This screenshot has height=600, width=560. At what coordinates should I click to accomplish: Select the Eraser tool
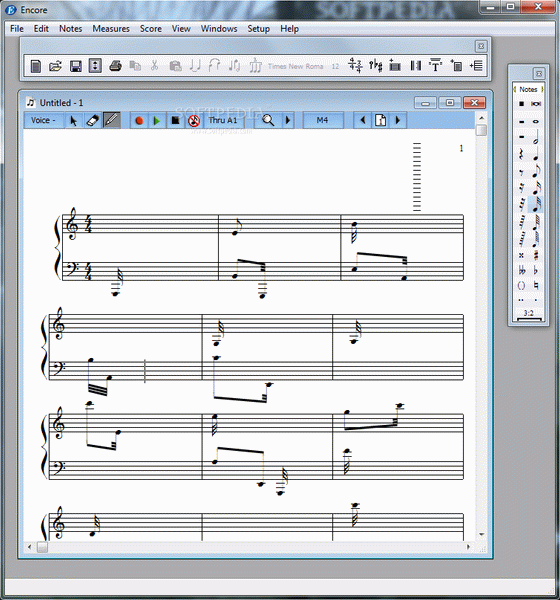93,121
